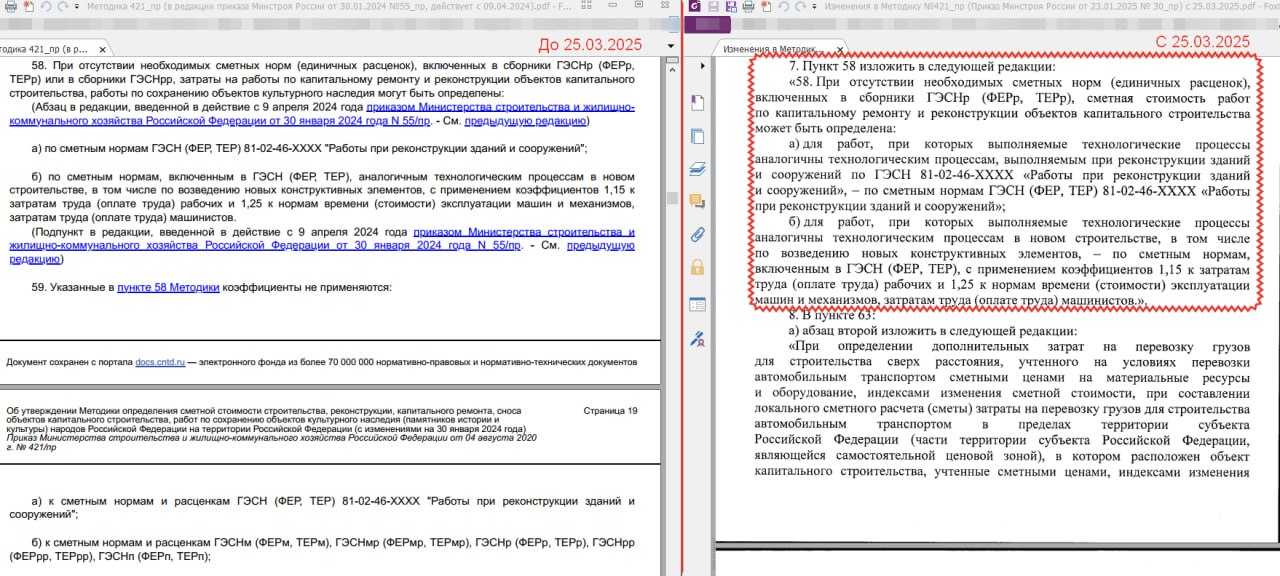Click Save As icon in right window toolbar
The width and height of the screenshot is (1280, 576).
pyautogui.click(x=731, y=6)
